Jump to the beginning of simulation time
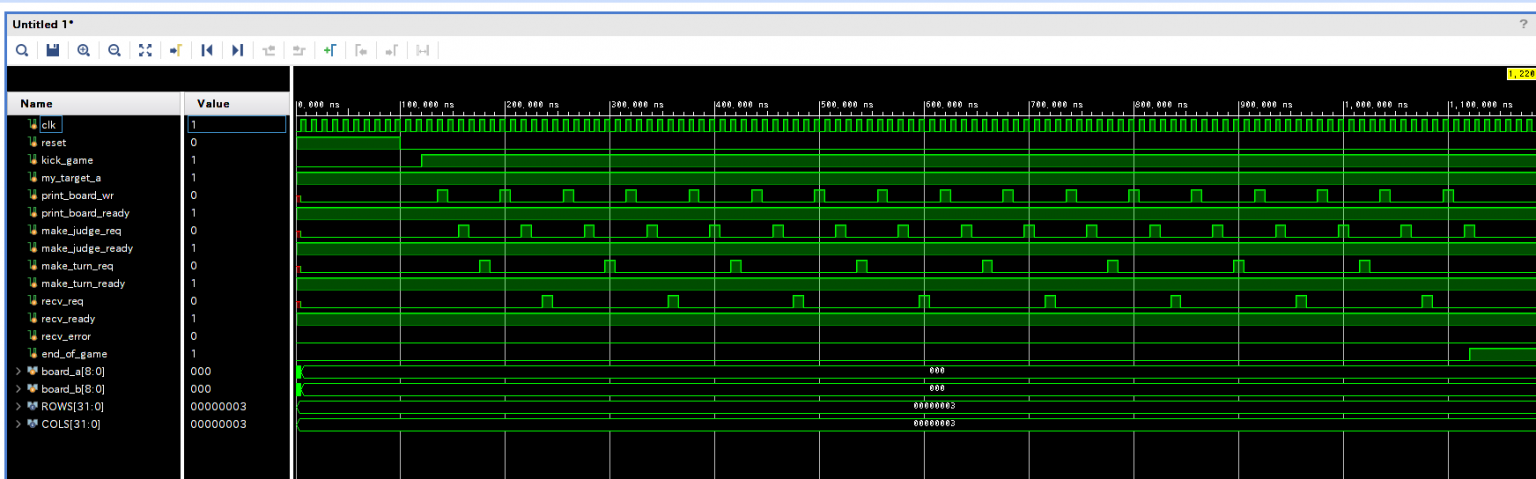The height and width of the screenshot is (479, 1536). click(x=207, y=50)
